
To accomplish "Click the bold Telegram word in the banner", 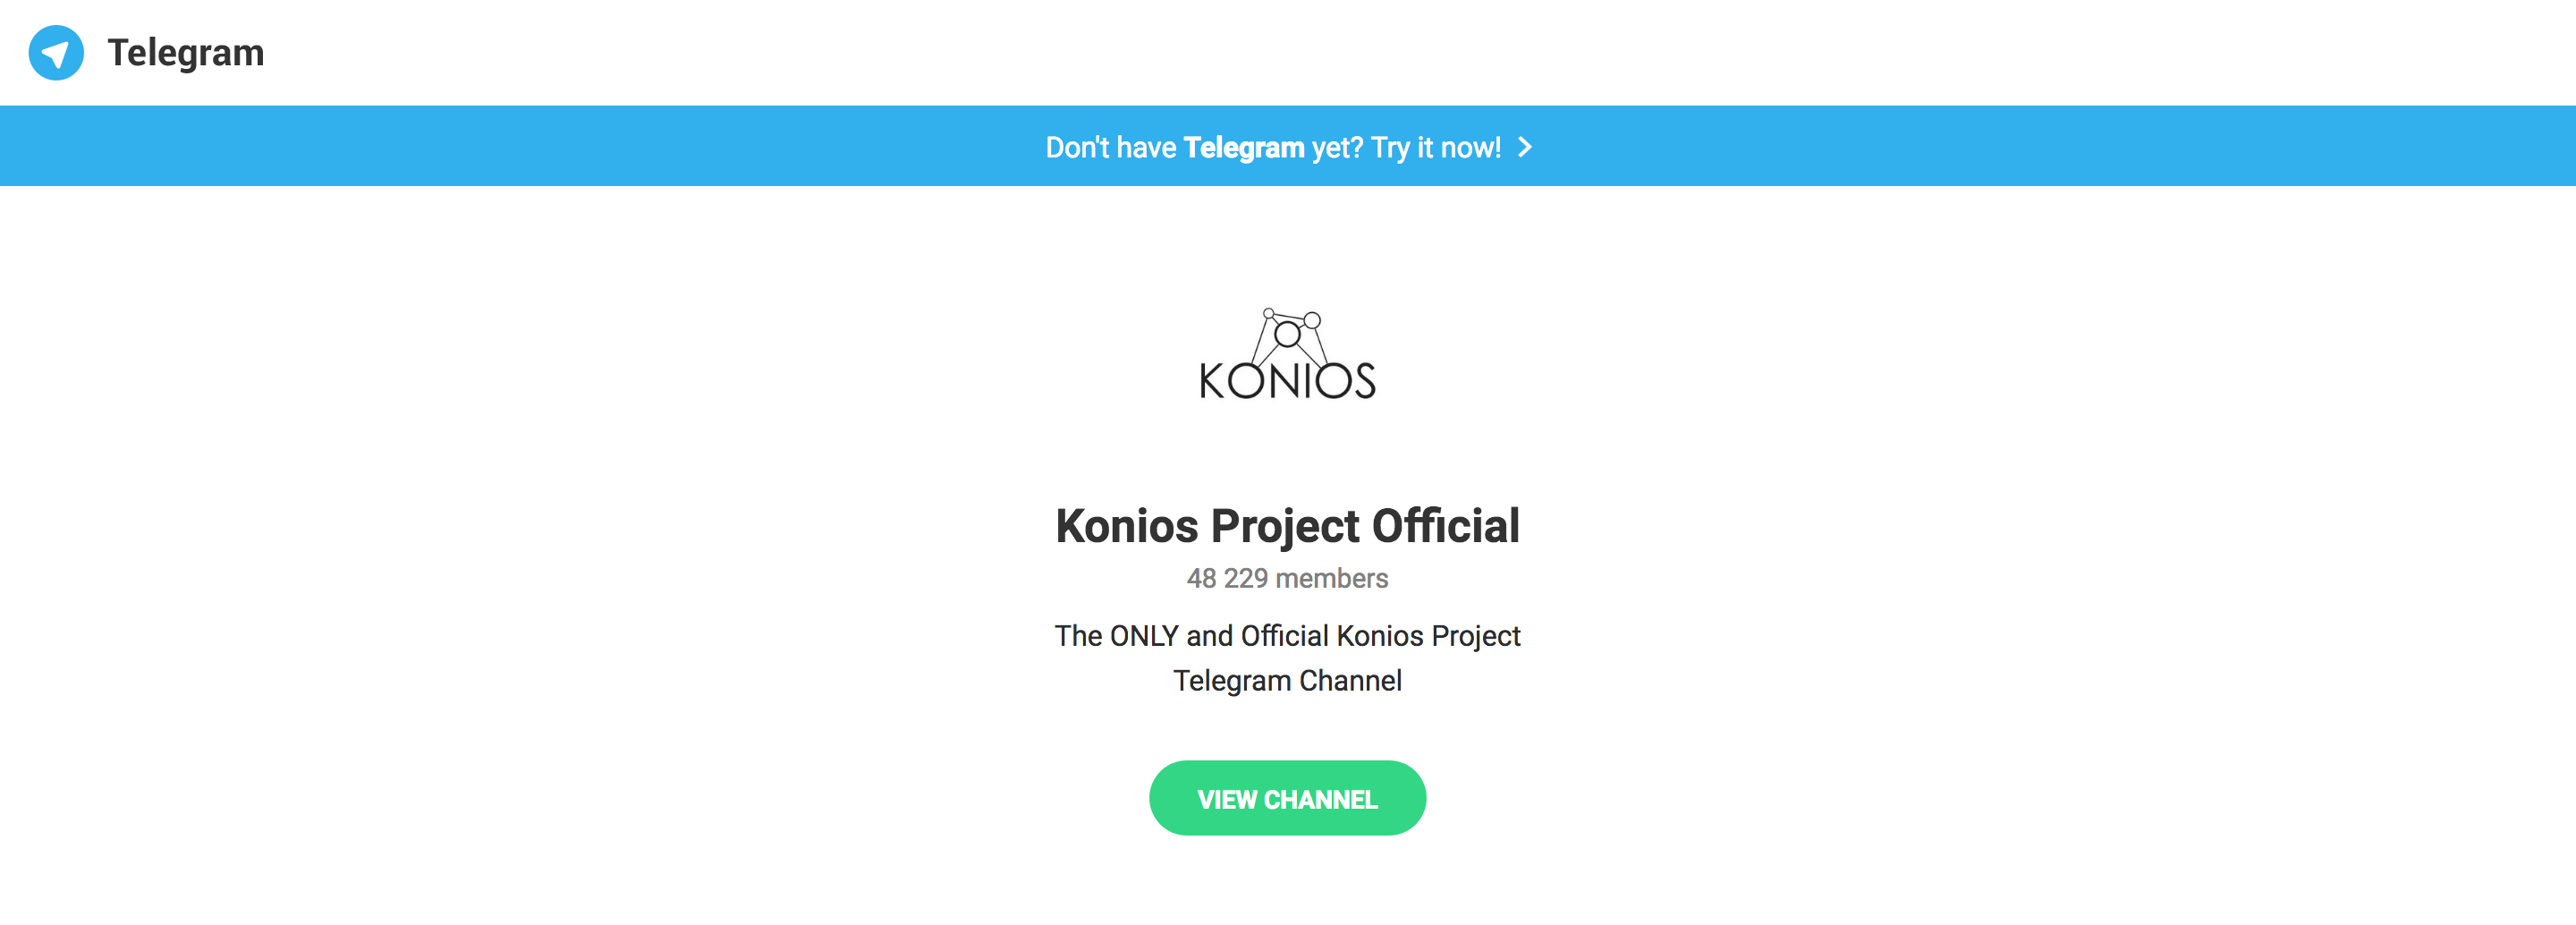I will tap(1243, 147).
